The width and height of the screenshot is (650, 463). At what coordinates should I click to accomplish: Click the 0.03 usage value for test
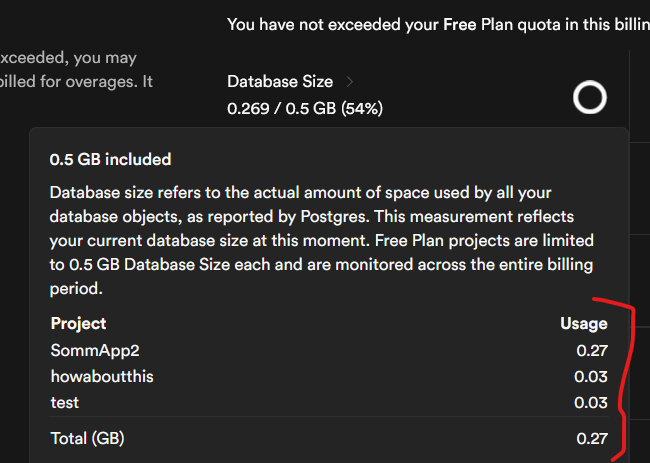point(591,402)
